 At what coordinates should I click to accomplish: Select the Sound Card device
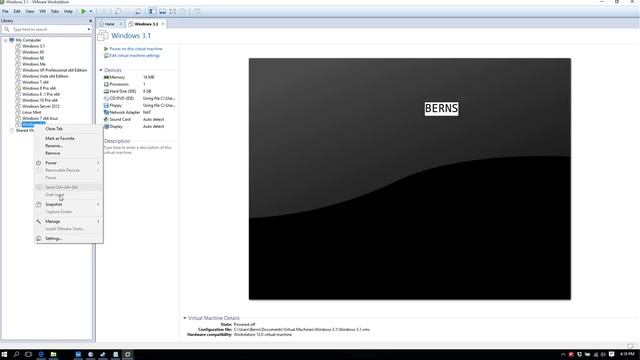click(x=139, y=119)
